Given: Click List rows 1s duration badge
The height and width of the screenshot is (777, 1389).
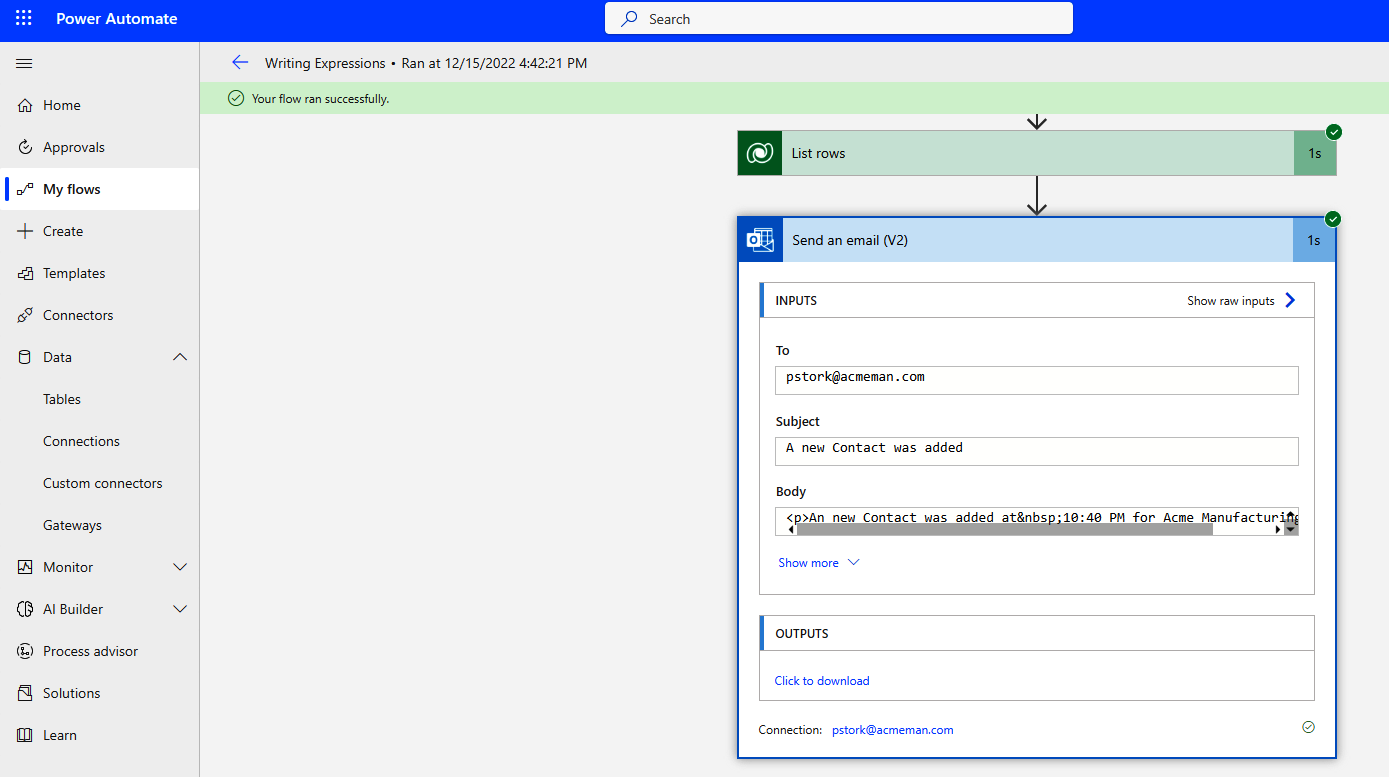Looking at the screenshot, I should 1315,153.
